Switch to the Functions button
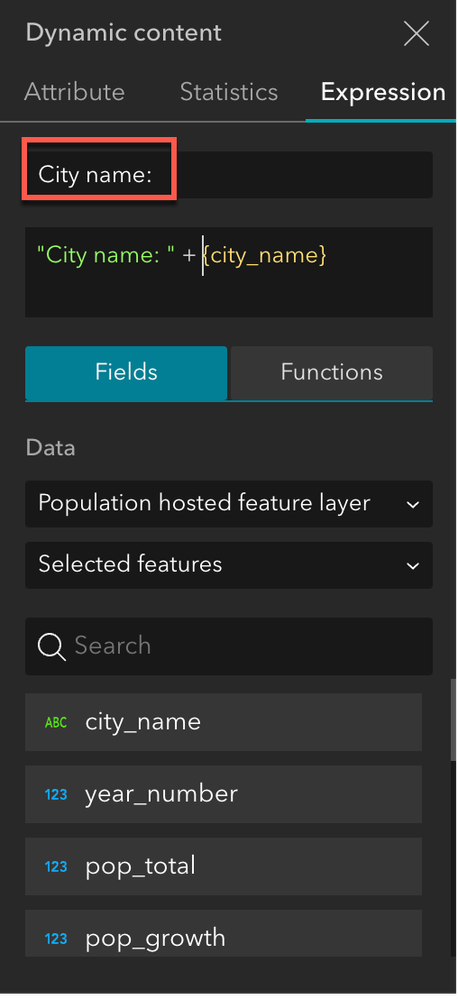The height and width of the screenshot is (999, 458). point(331,373)
